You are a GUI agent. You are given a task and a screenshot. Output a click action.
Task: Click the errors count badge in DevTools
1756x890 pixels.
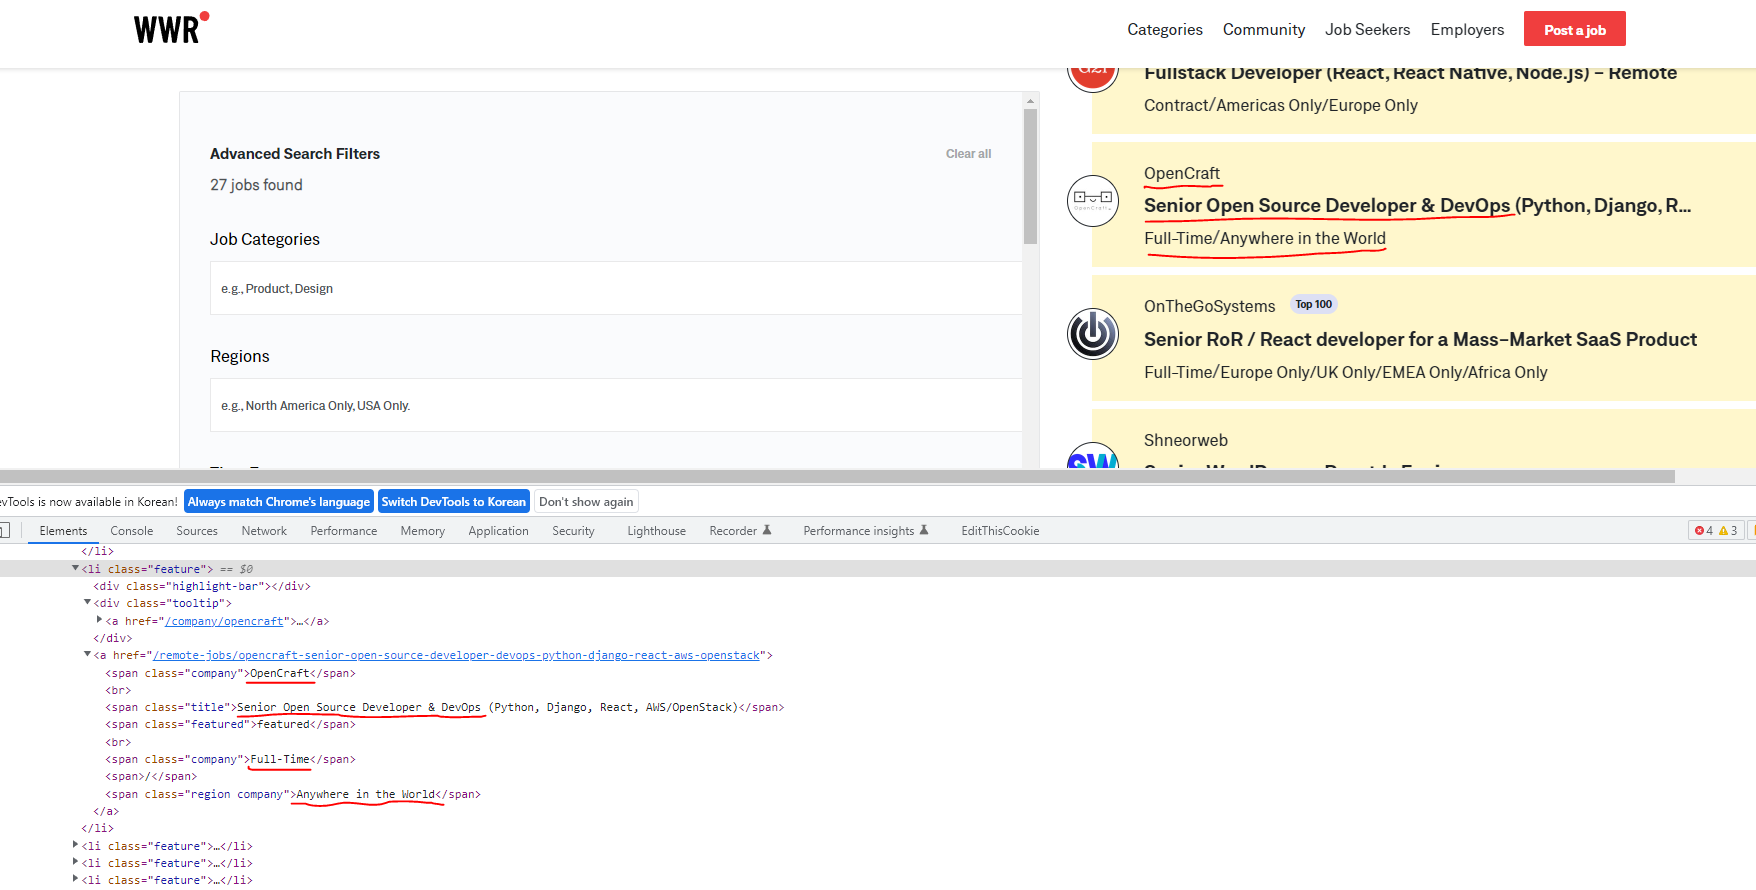coord(1704,531)
